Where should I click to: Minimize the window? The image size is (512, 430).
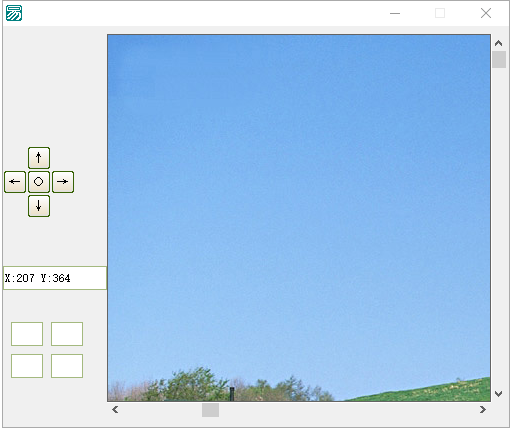coord(395,13)
